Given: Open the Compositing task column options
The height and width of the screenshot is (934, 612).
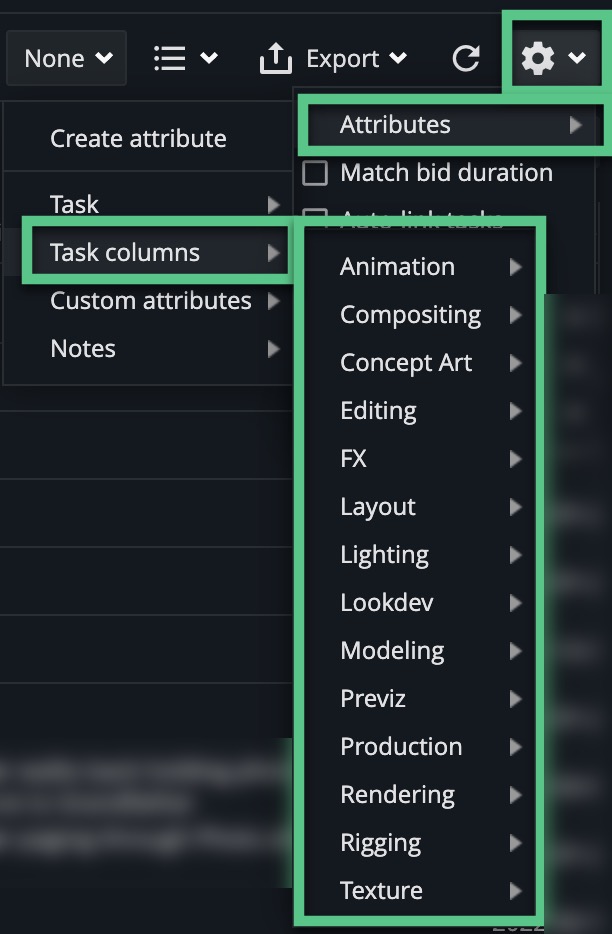Looking at the screenshot, I should 410,314.
